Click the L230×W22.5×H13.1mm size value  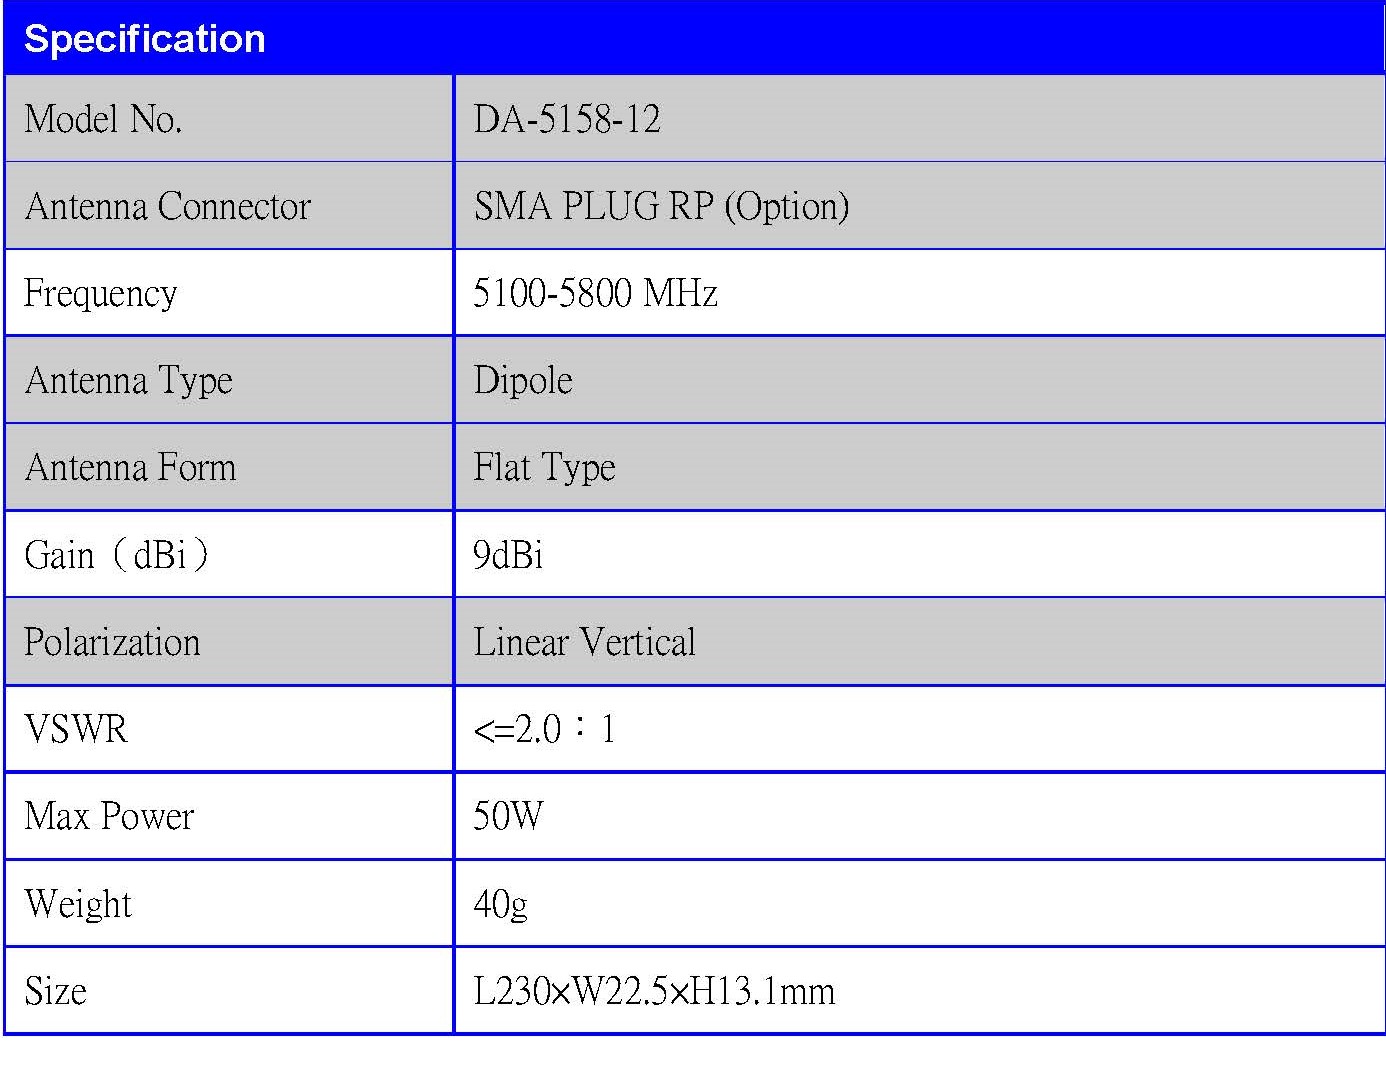[654, 991]
